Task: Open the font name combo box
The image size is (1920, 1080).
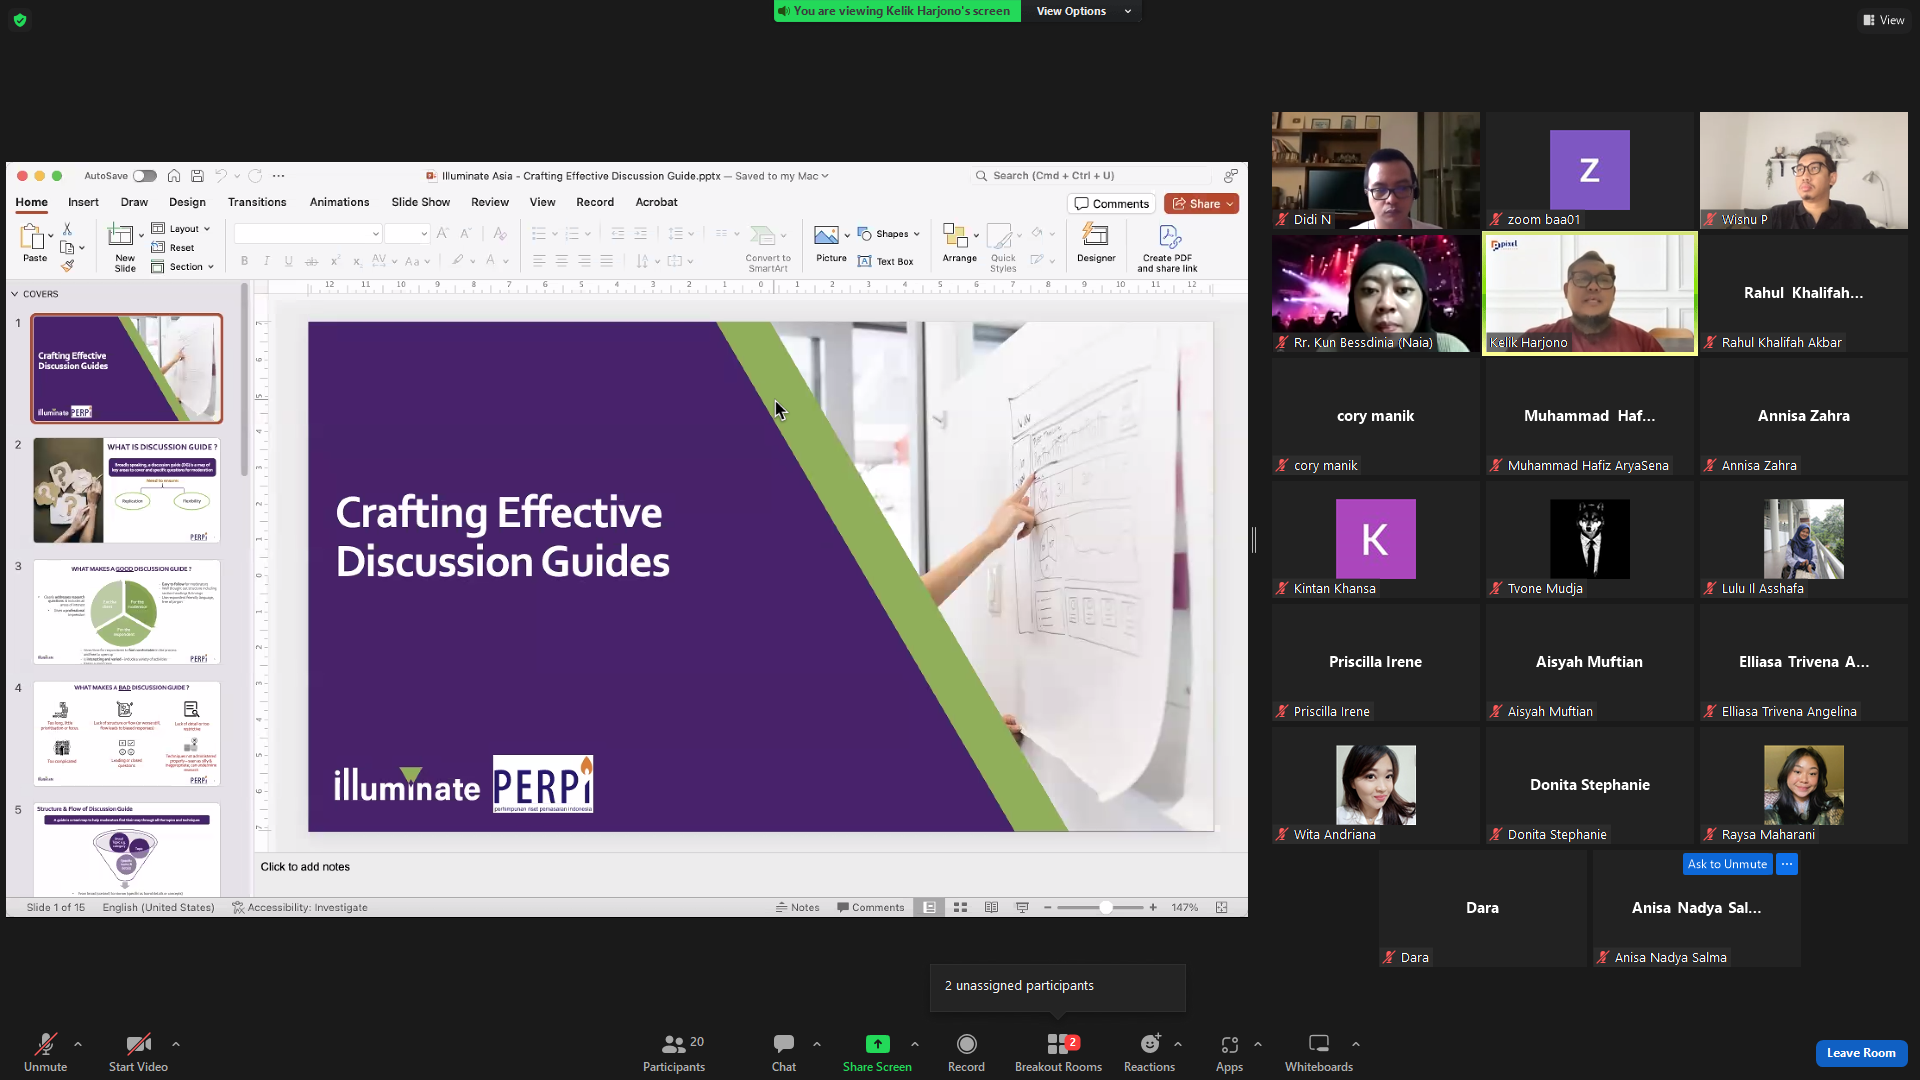Action: coord(308,234)
